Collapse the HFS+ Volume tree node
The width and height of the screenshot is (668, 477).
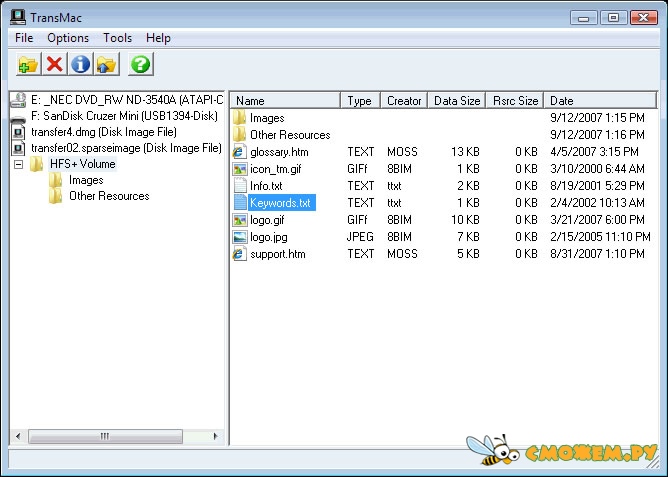coord(18,164)
